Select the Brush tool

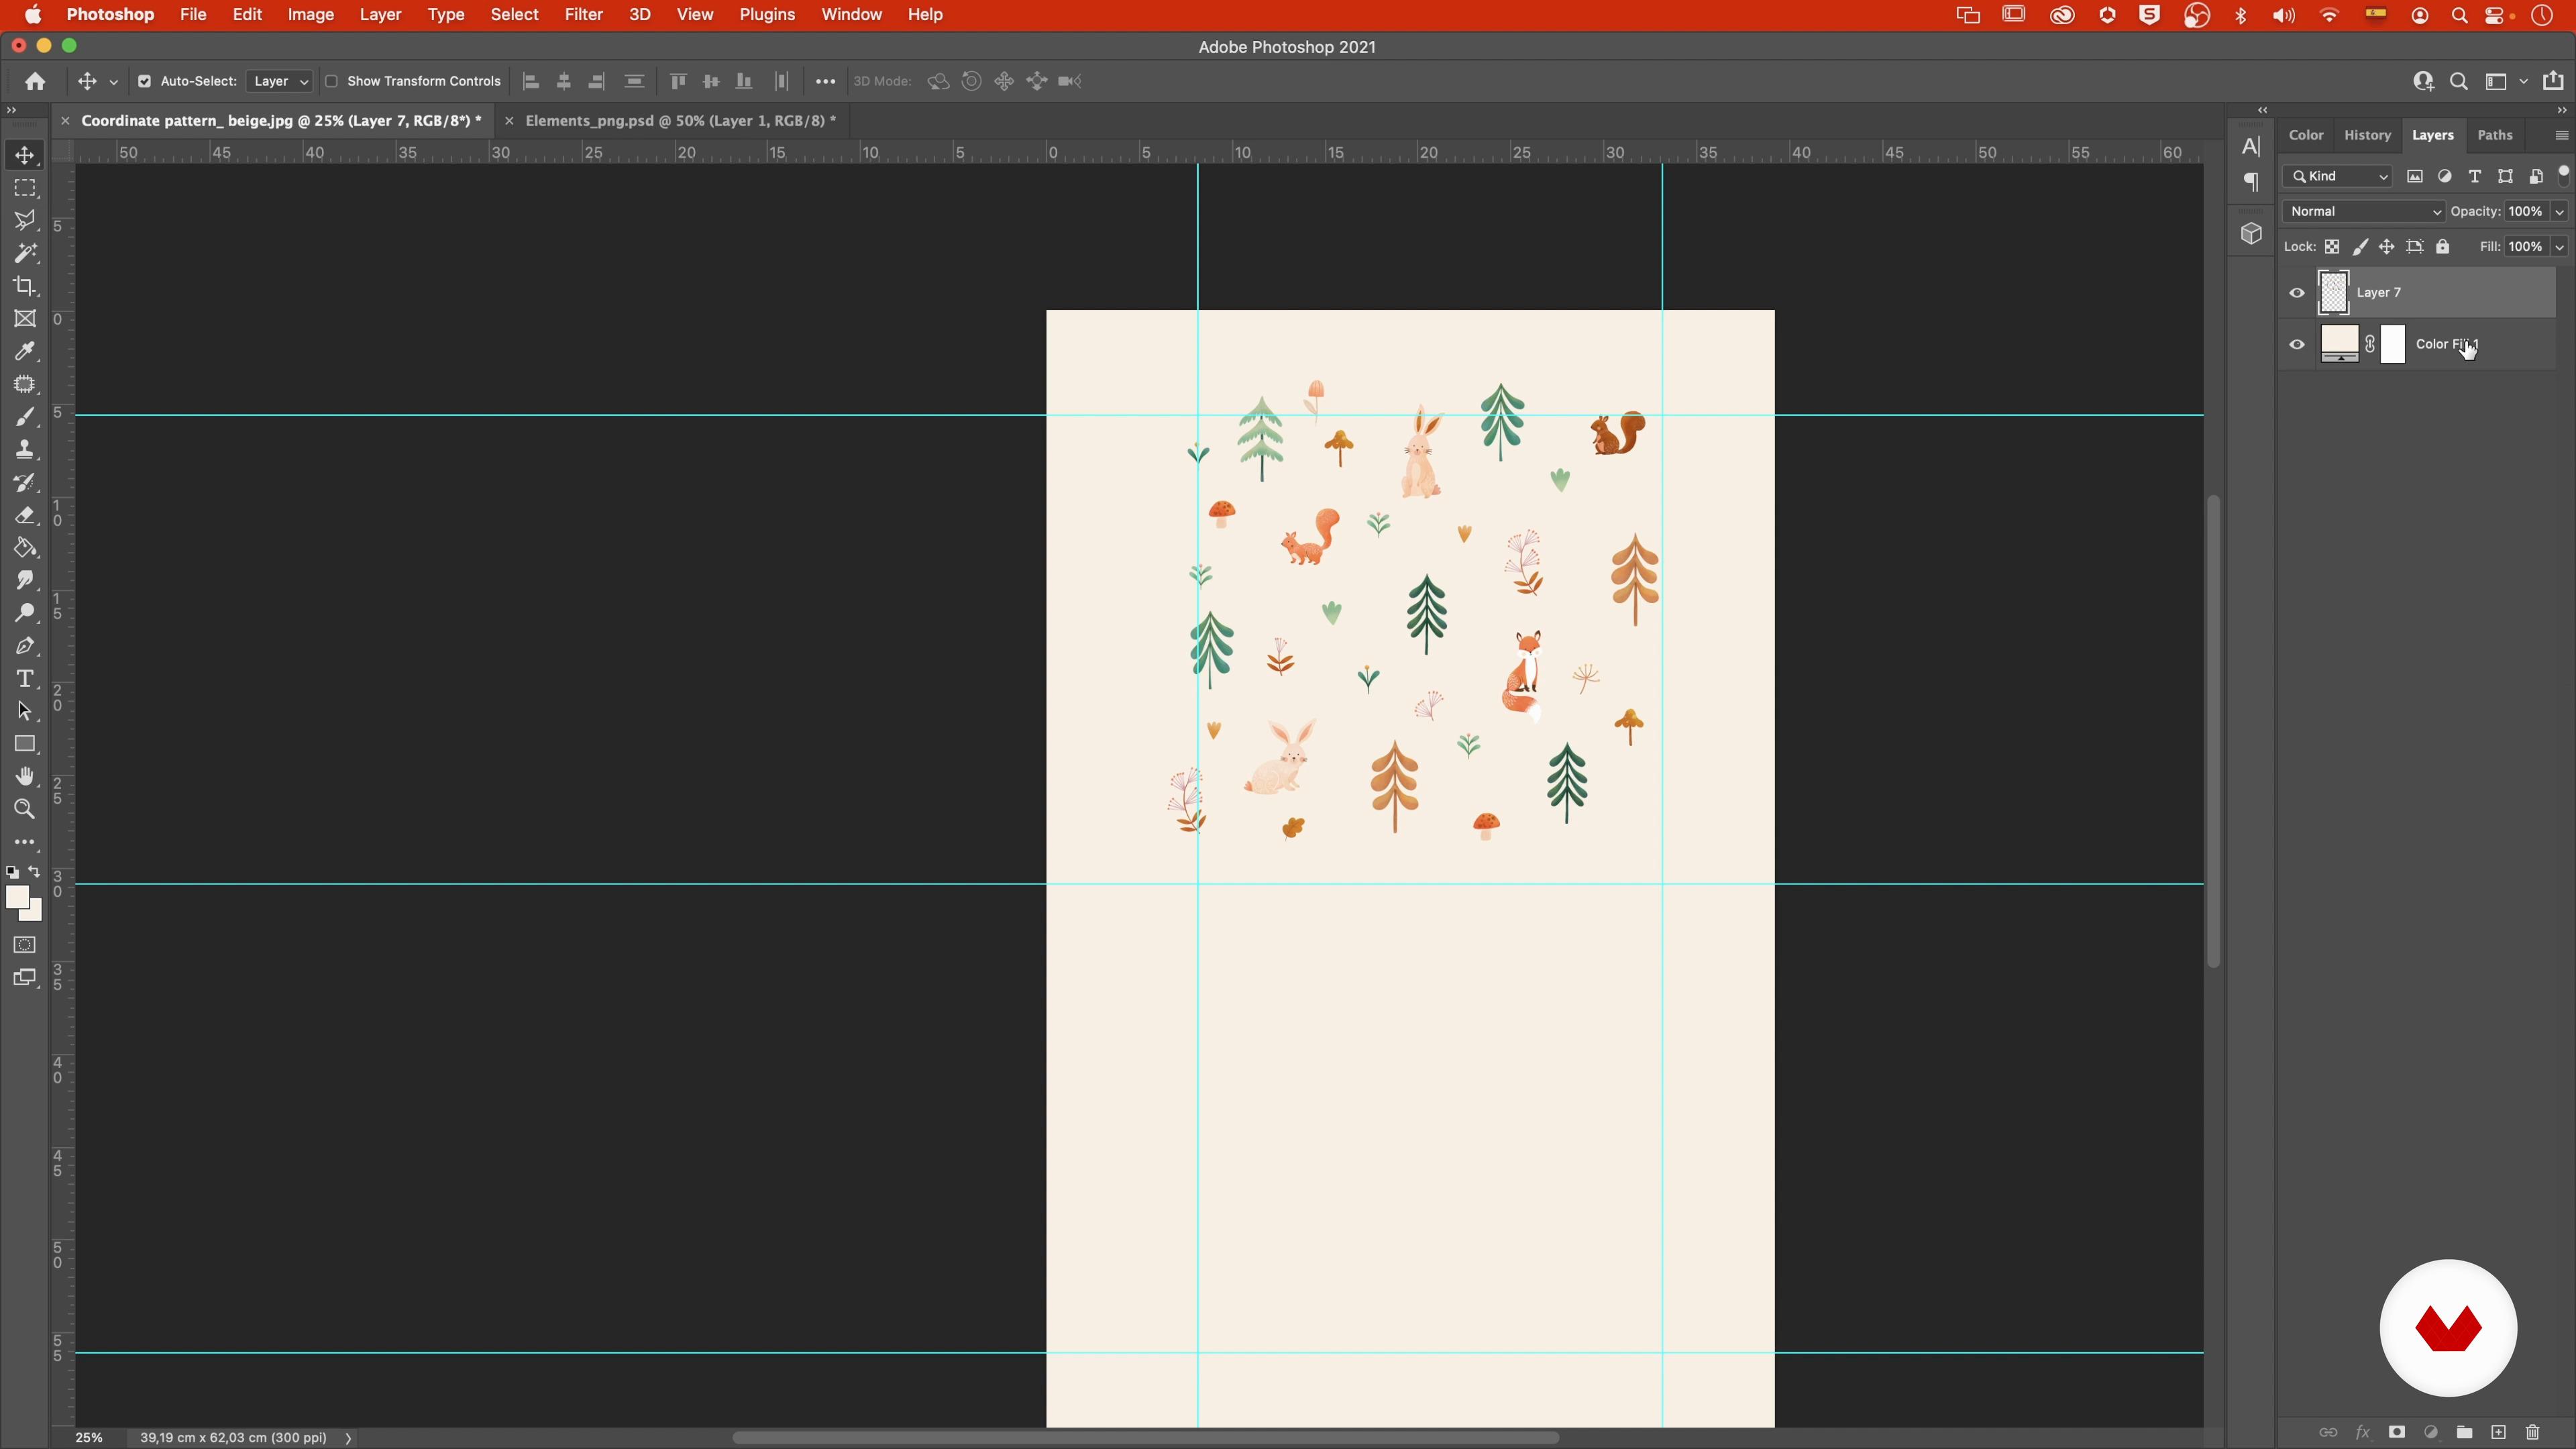(25, 417)
